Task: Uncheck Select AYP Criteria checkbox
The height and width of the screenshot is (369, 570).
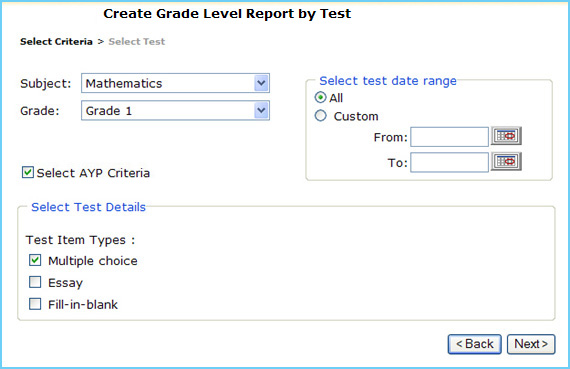Action: point(28,172)
